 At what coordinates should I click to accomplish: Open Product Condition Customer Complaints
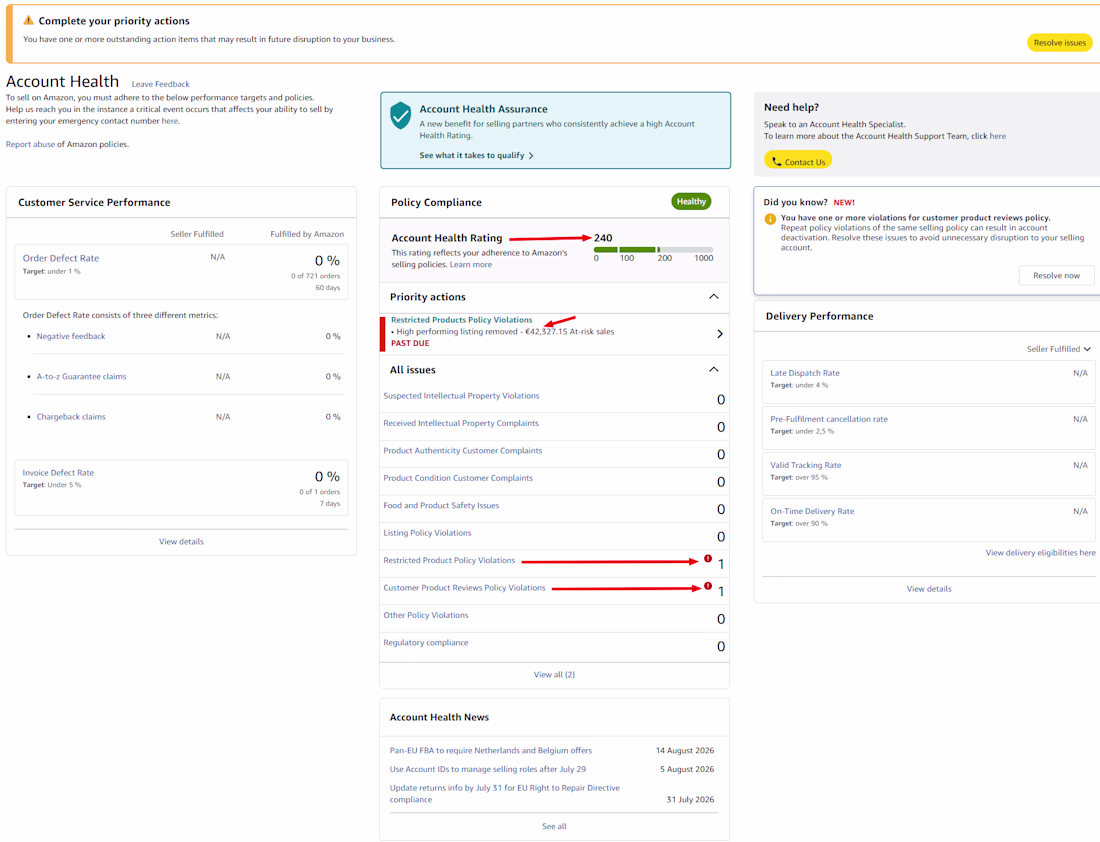pyautogui.click(x=458, y=478)
